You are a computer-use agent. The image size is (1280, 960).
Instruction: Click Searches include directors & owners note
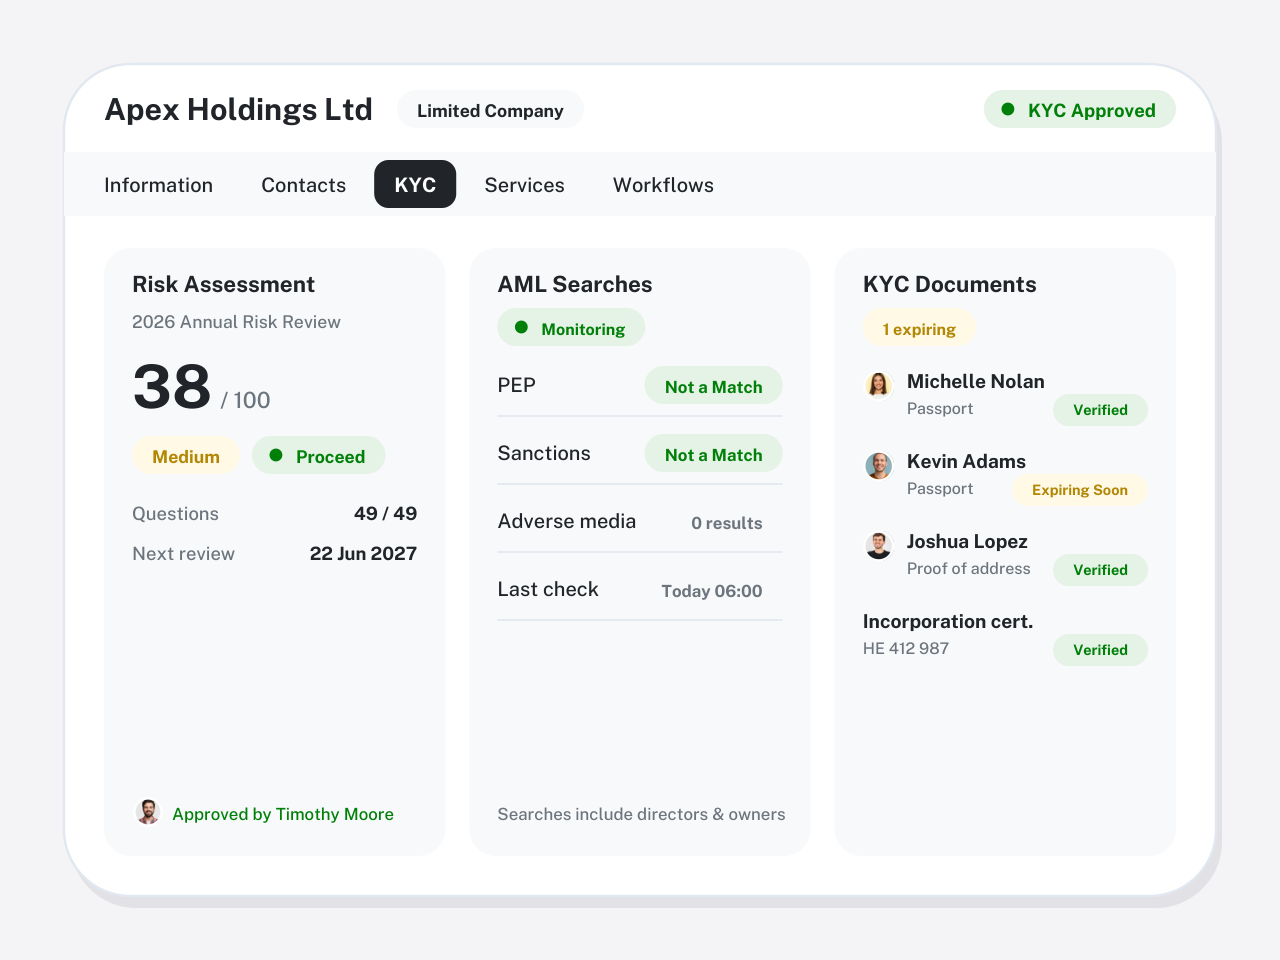point(641,814)
